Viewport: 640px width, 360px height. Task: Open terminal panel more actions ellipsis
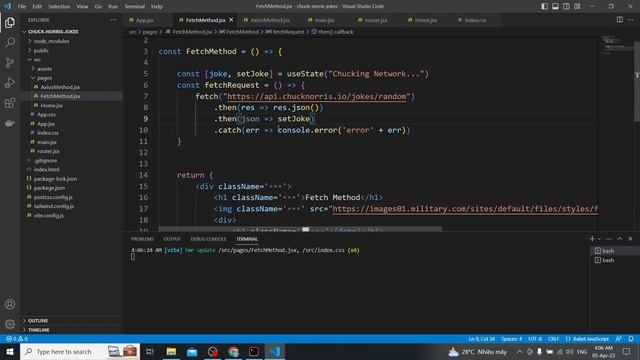pyautogui.click(x=609, y=239)
